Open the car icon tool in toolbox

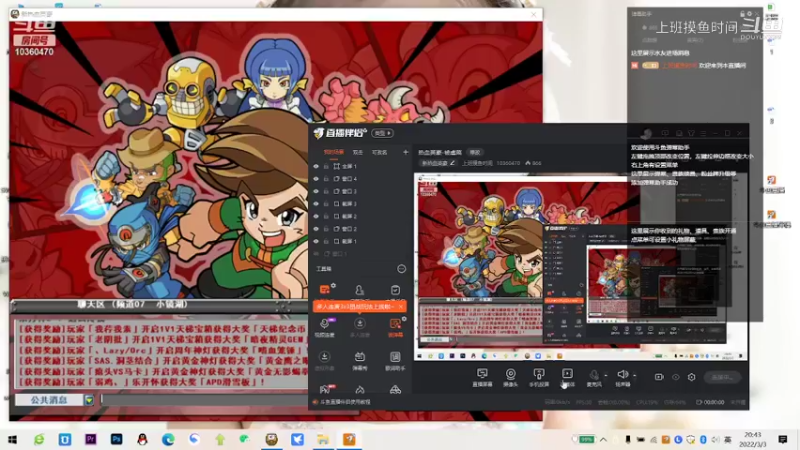coord(395,390)
